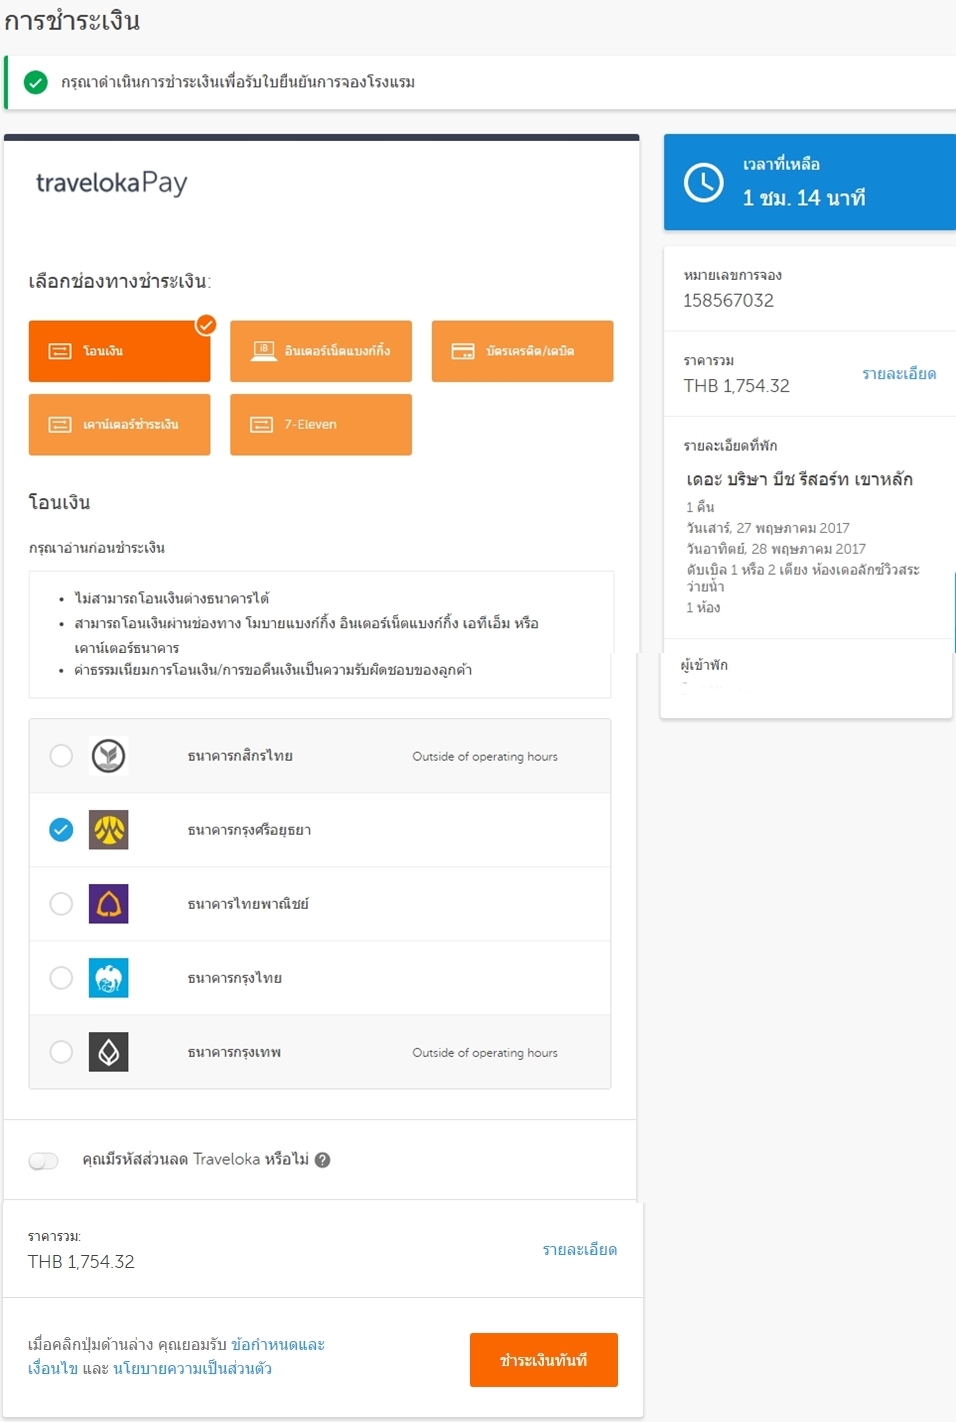Image resolution: width=956 pixels, height=1422 pixels.
Task: Click the Kasikorn Bank logo icon
Action: [108, 756]
